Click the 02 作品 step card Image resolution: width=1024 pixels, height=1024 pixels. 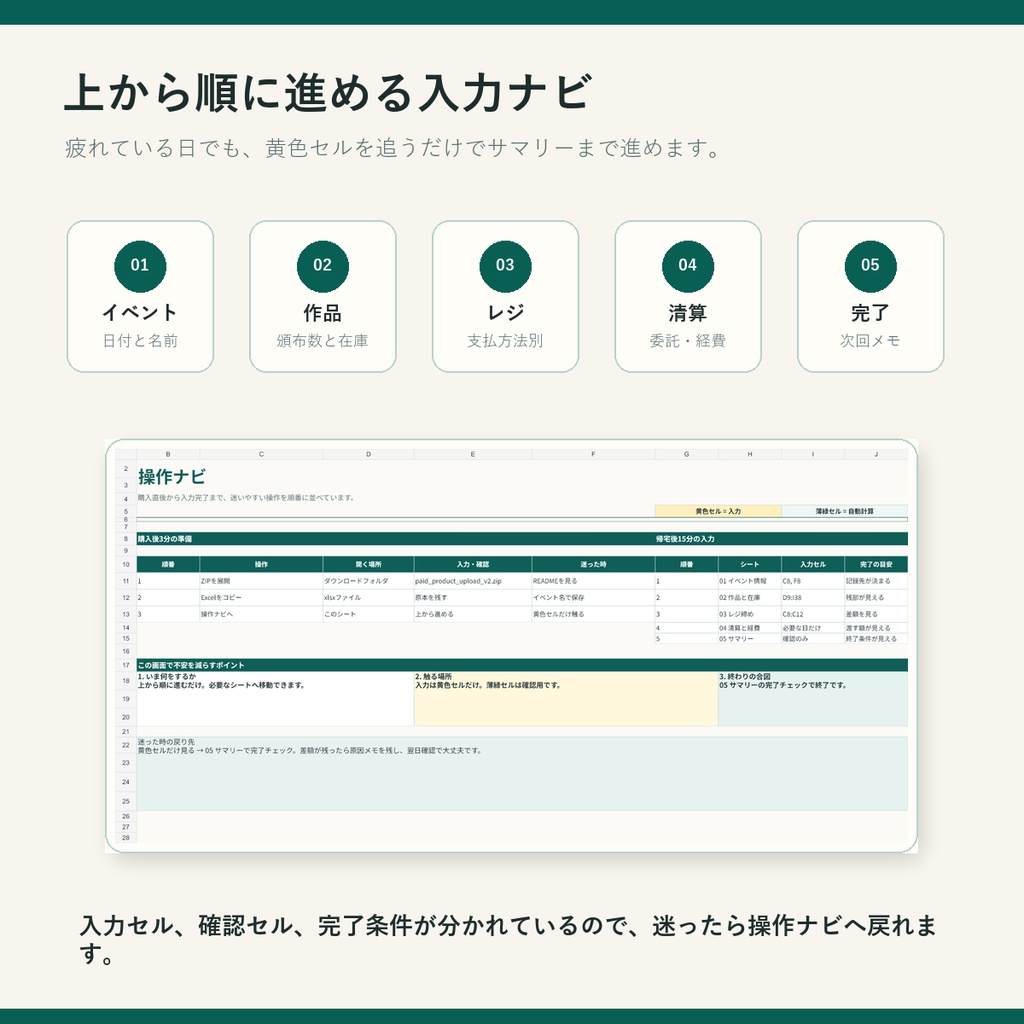[x=323, y=296]
